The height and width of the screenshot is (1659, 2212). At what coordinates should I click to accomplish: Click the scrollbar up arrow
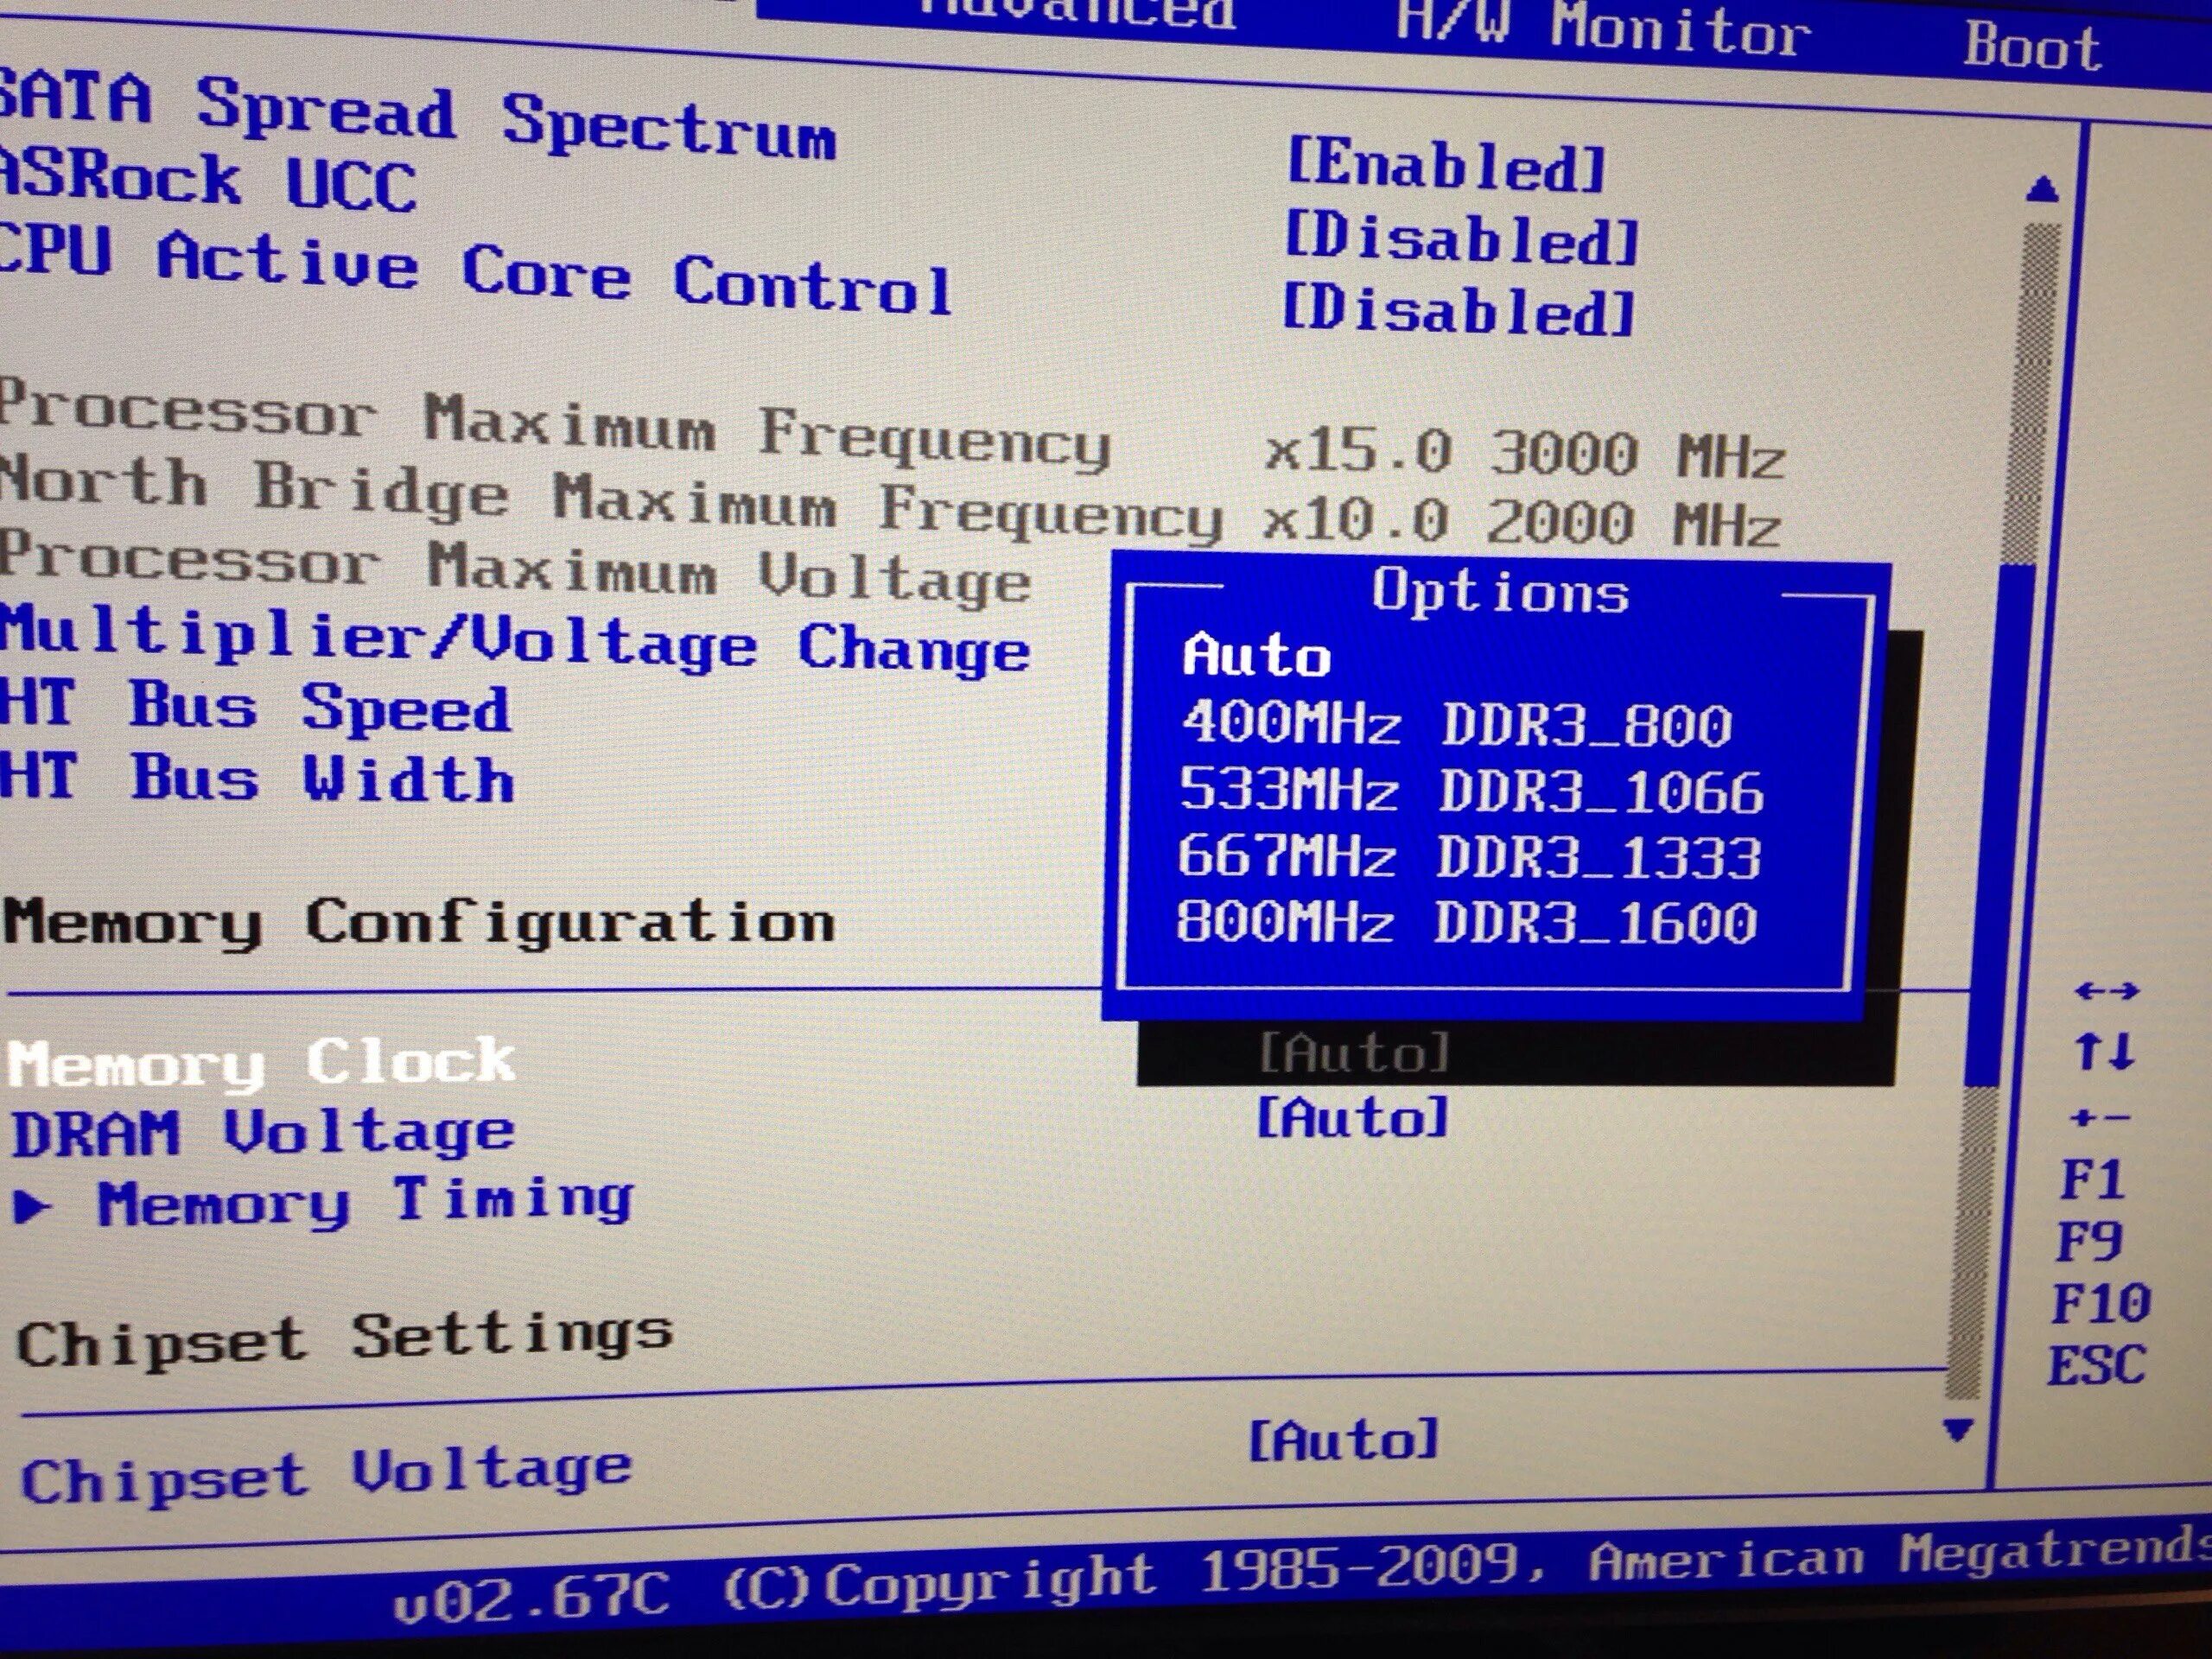pyautogui.click(x=2042, y=190)
